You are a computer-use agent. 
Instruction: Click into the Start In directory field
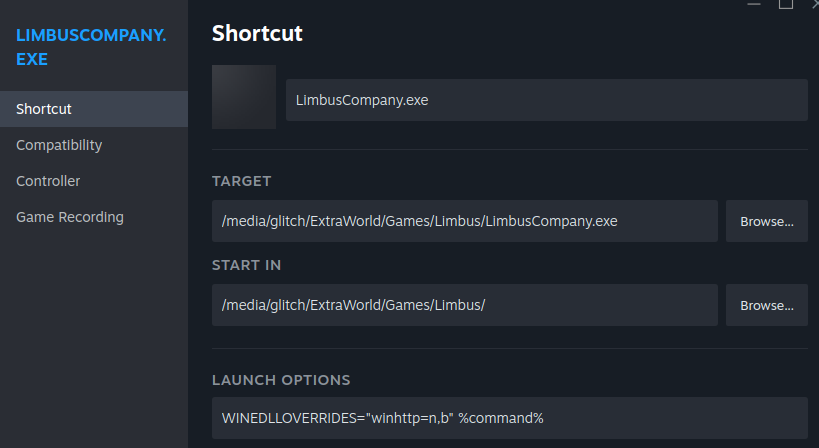pyautogui.click(x=465, y=305)
